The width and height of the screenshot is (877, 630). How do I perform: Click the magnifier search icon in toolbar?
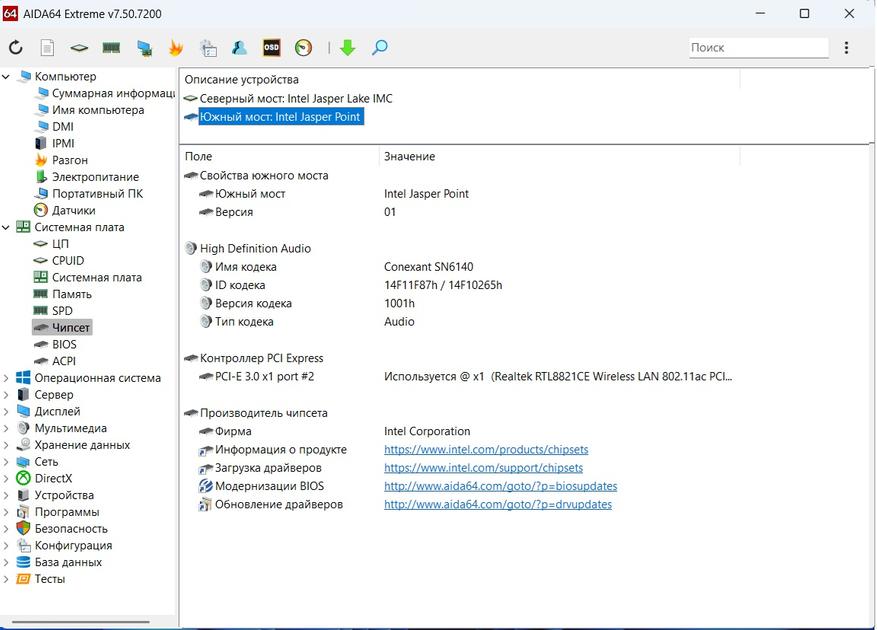tap(380, 48)
